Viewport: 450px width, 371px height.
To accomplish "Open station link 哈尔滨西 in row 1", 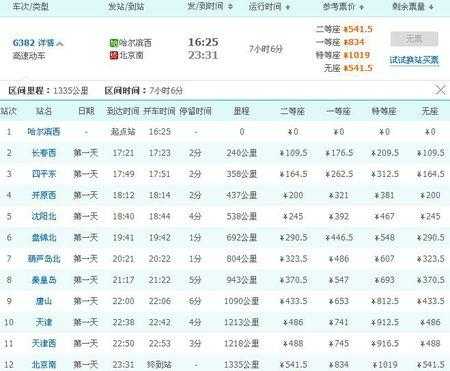I will 44,132.
